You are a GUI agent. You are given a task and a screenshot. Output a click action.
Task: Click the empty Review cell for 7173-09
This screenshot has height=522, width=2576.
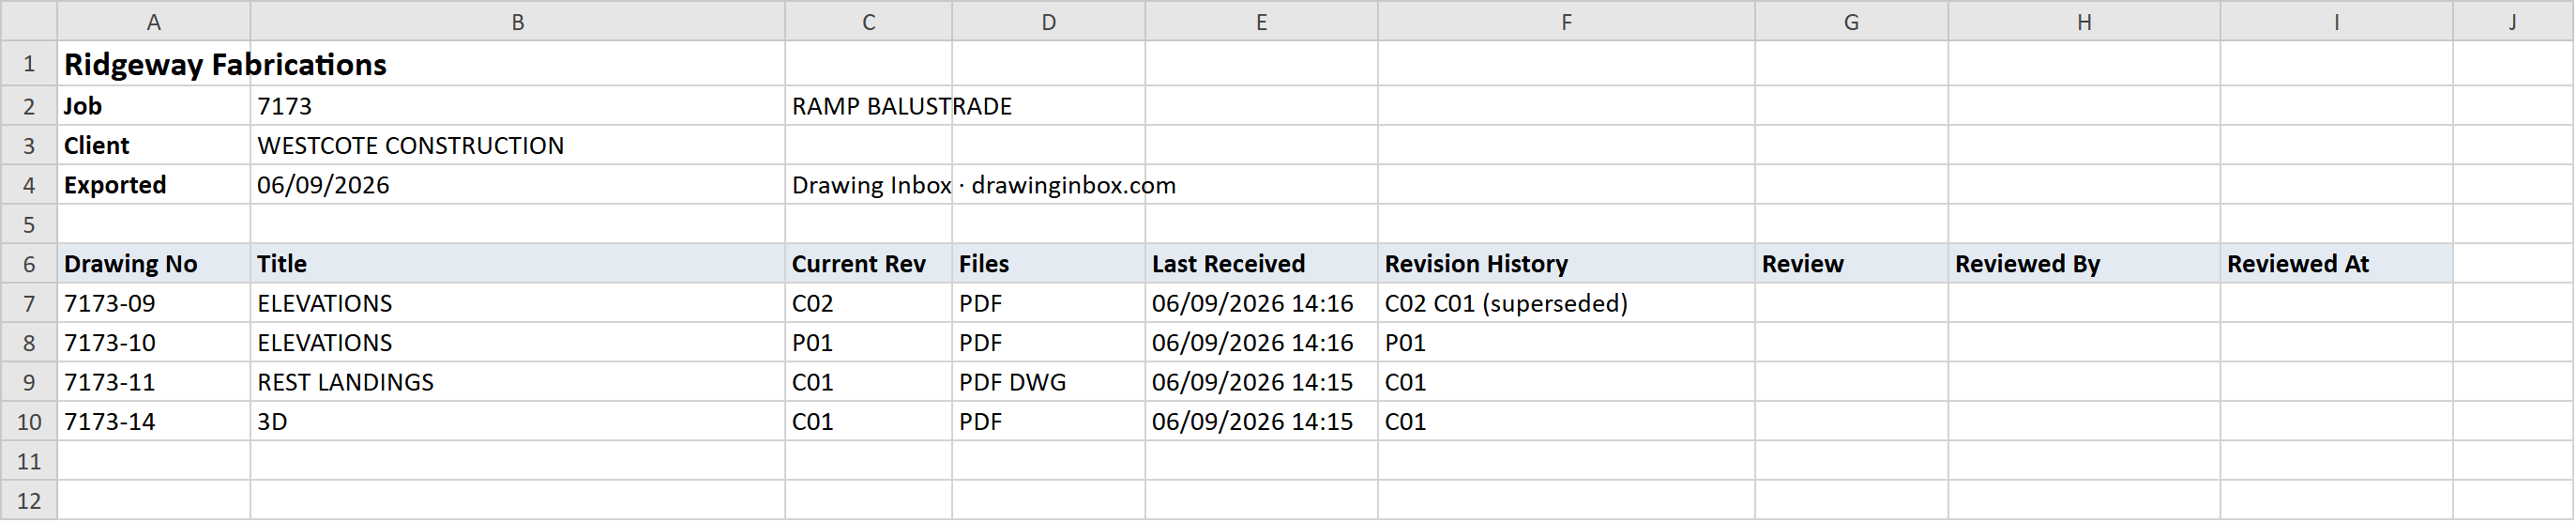pos(1852,303)
